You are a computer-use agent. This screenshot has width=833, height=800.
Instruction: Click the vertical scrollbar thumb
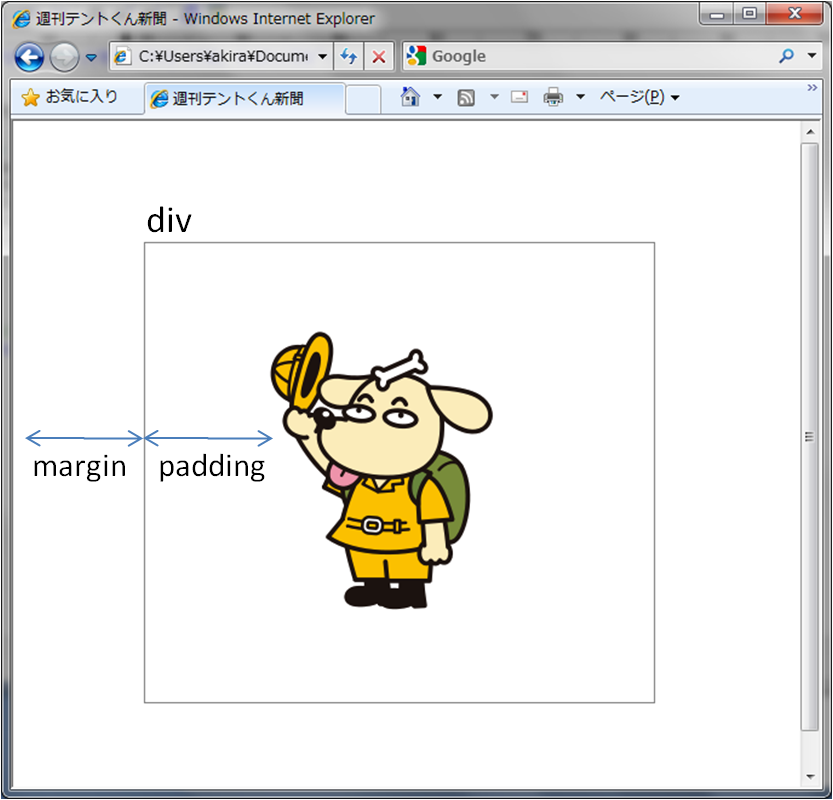(810, 437)
